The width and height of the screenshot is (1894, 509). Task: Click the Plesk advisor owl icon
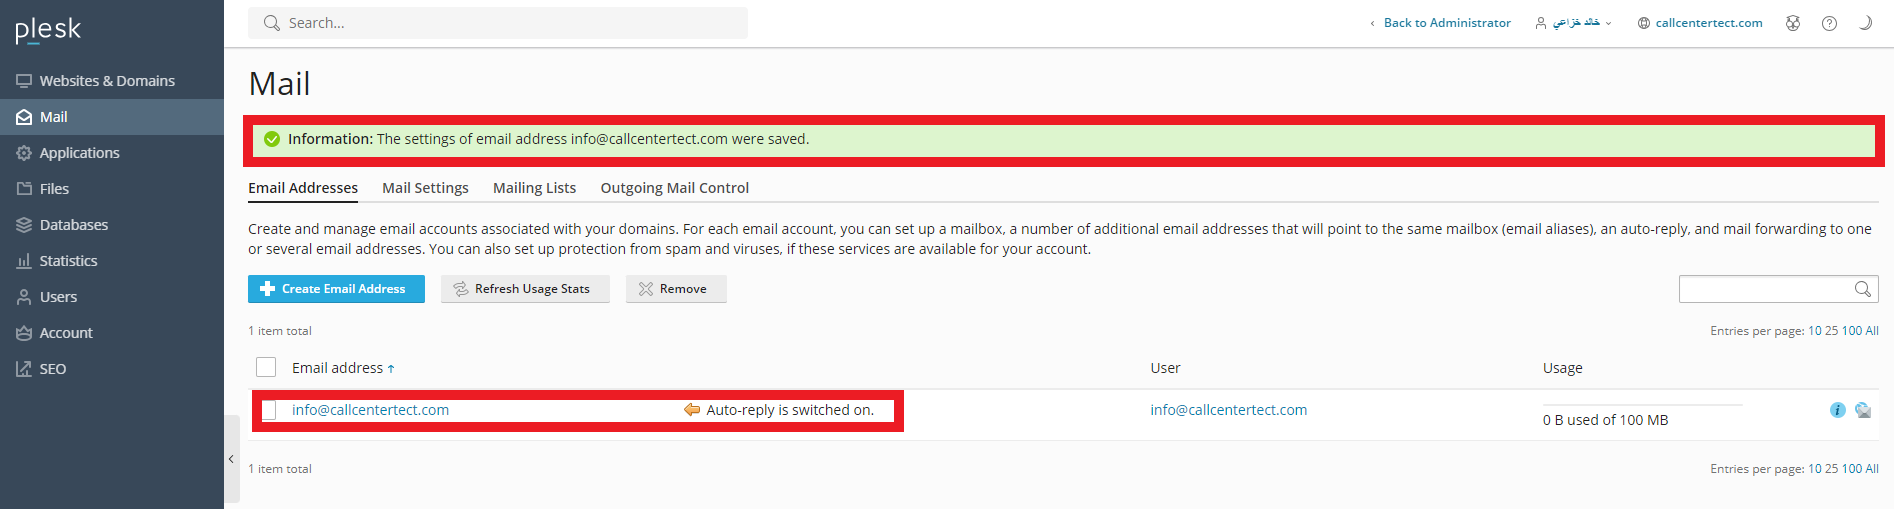[x=1793, y=23]
